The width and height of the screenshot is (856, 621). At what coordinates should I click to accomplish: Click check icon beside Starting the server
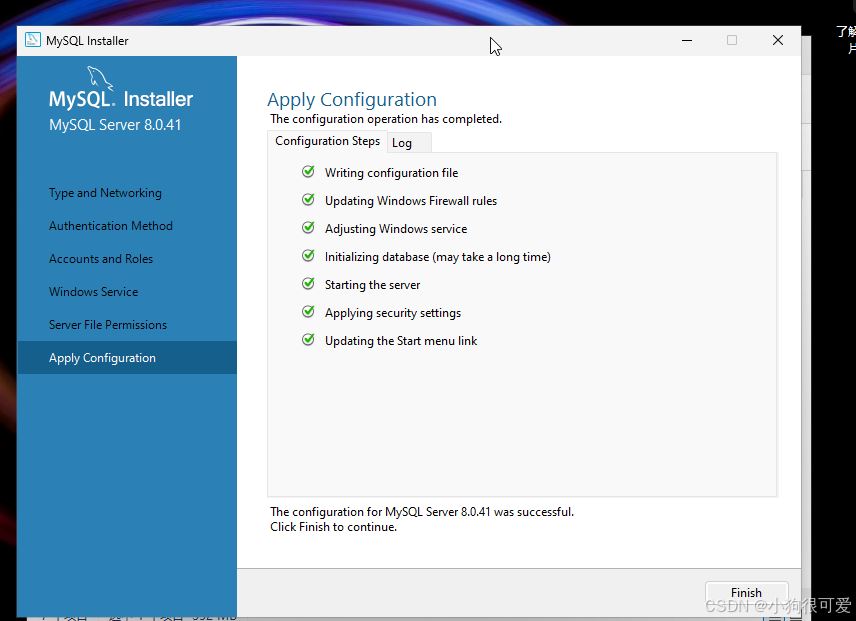point(308,284)
